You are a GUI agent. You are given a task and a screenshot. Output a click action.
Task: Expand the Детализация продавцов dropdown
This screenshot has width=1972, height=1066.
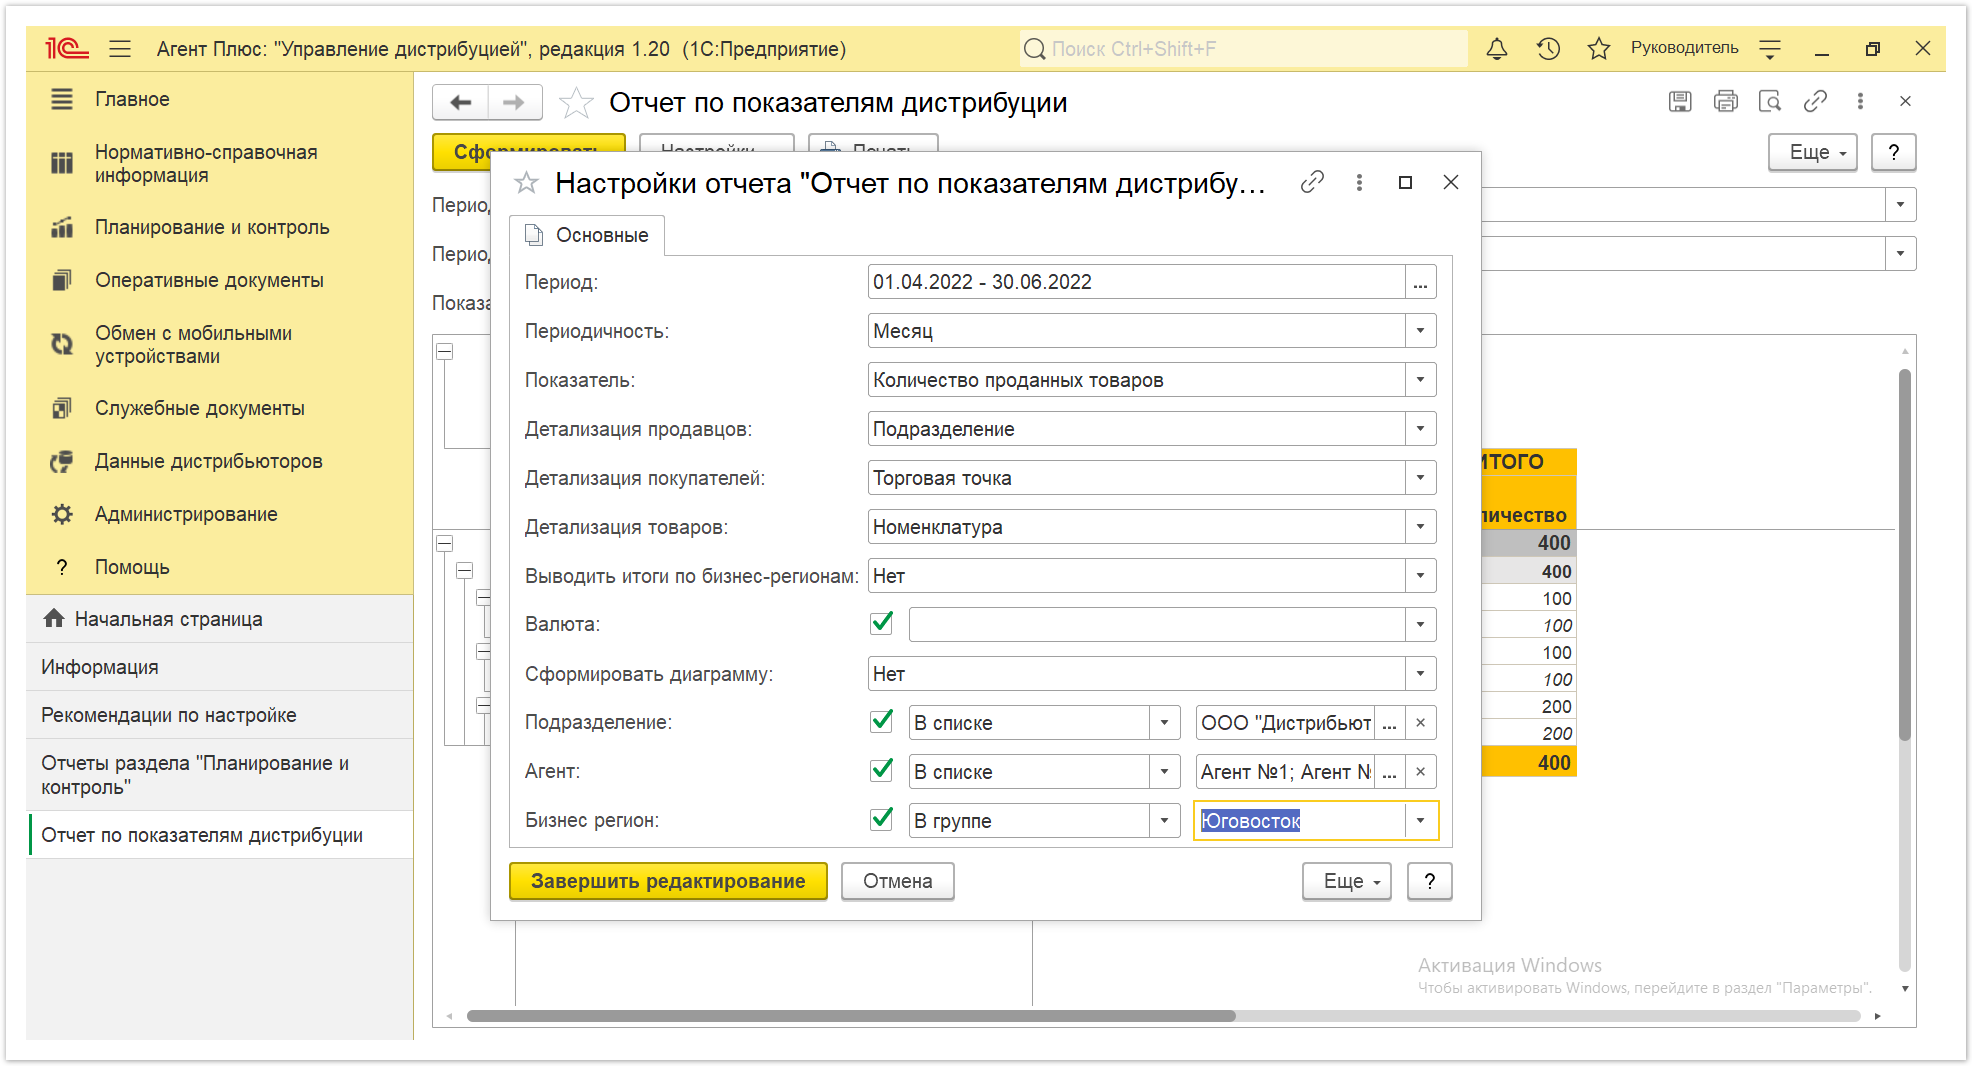point(1420,429)
